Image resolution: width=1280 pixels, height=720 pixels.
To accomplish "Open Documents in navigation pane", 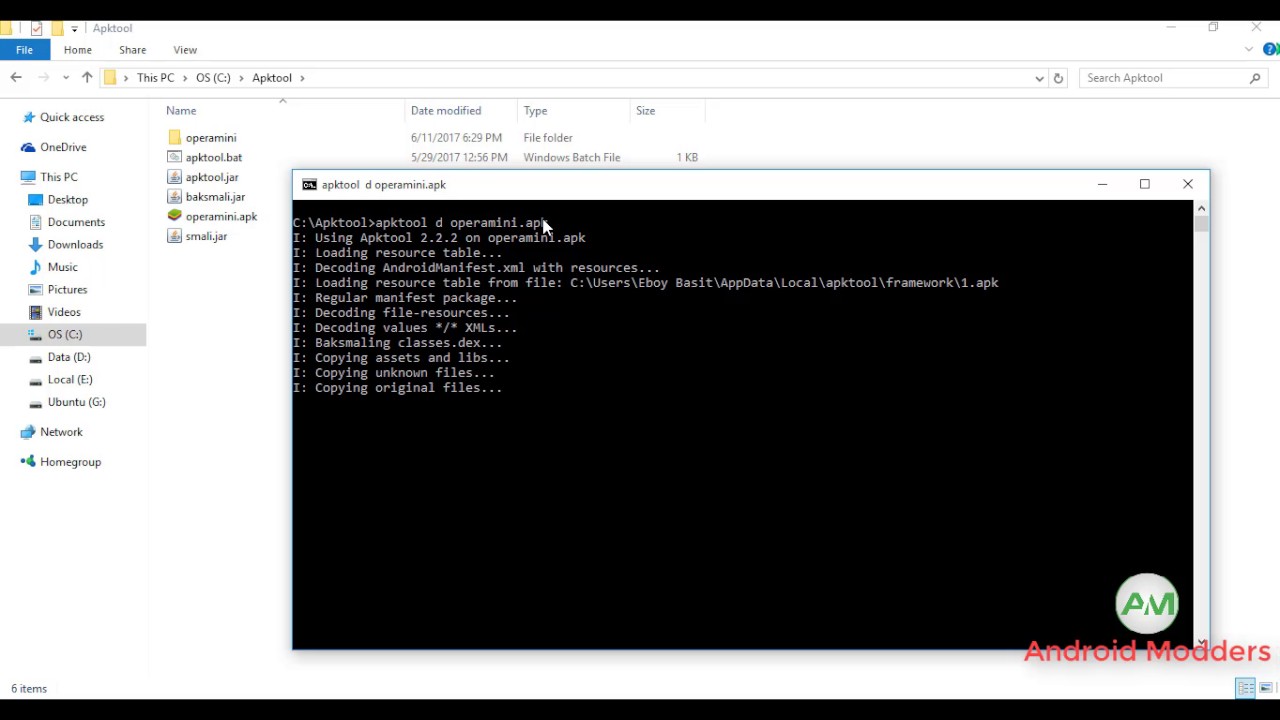I will (x=76, y=222).
